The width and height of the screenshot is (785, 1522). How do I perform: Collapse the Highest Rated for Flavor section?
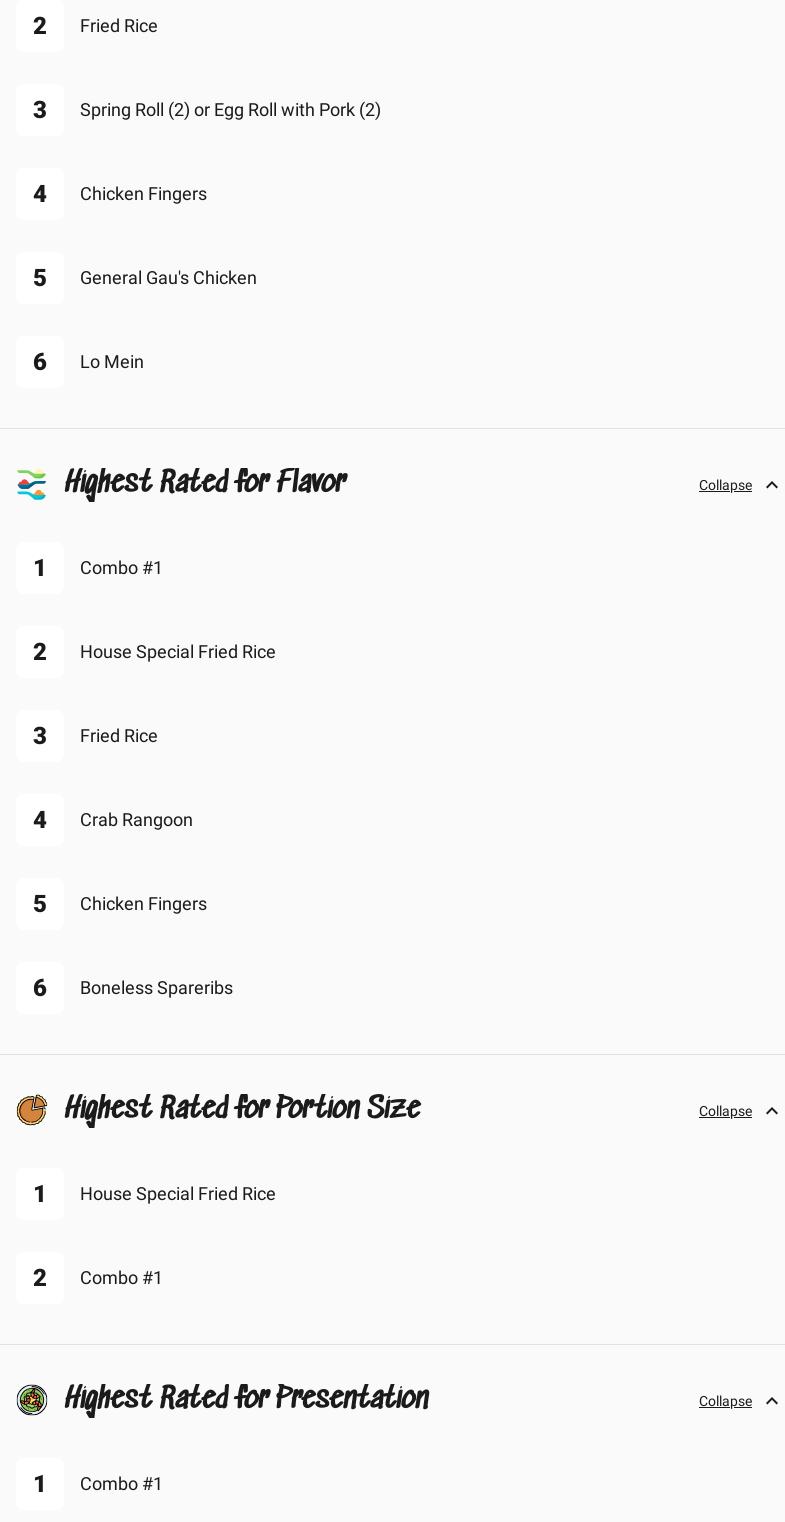click(x=725, y=485)
